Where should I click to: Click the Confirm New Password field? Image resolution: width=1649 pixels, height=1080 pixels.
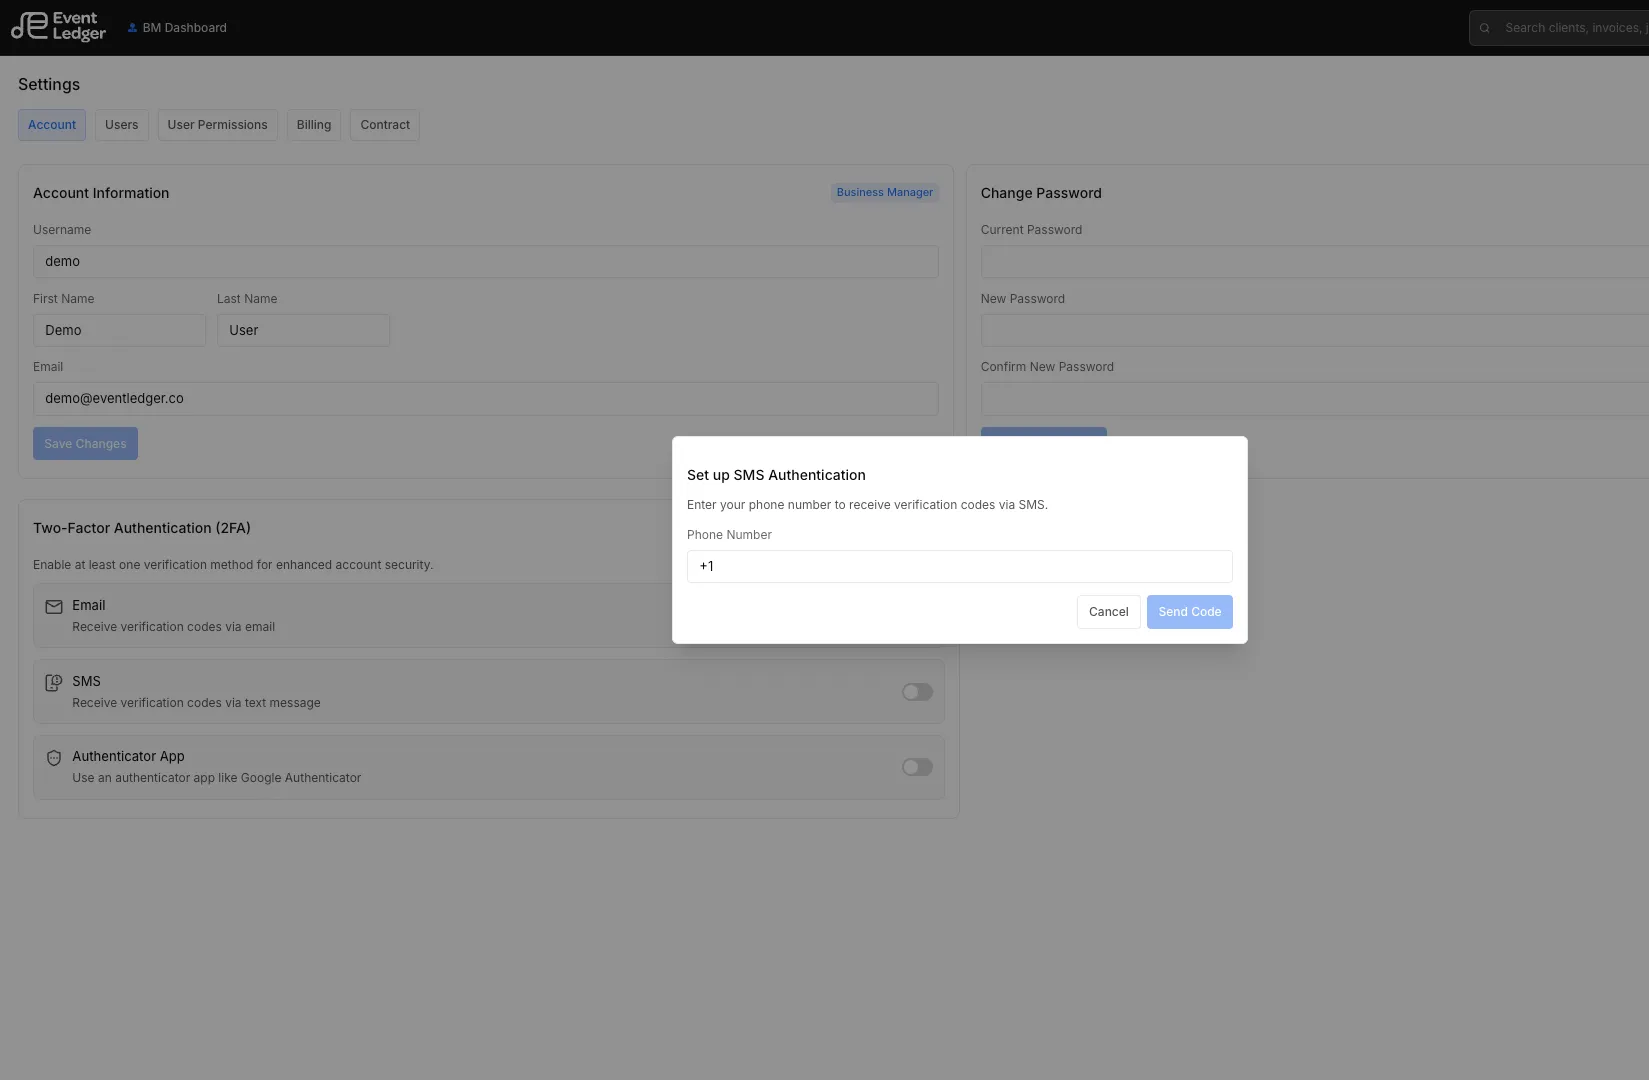[1315, 399]
